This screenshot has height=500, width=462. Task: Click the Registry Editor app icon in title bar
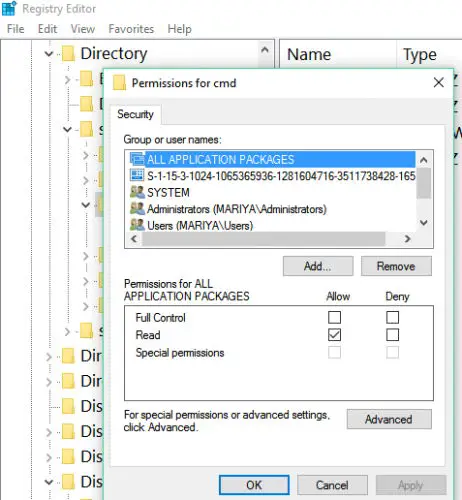click(9, 8)
